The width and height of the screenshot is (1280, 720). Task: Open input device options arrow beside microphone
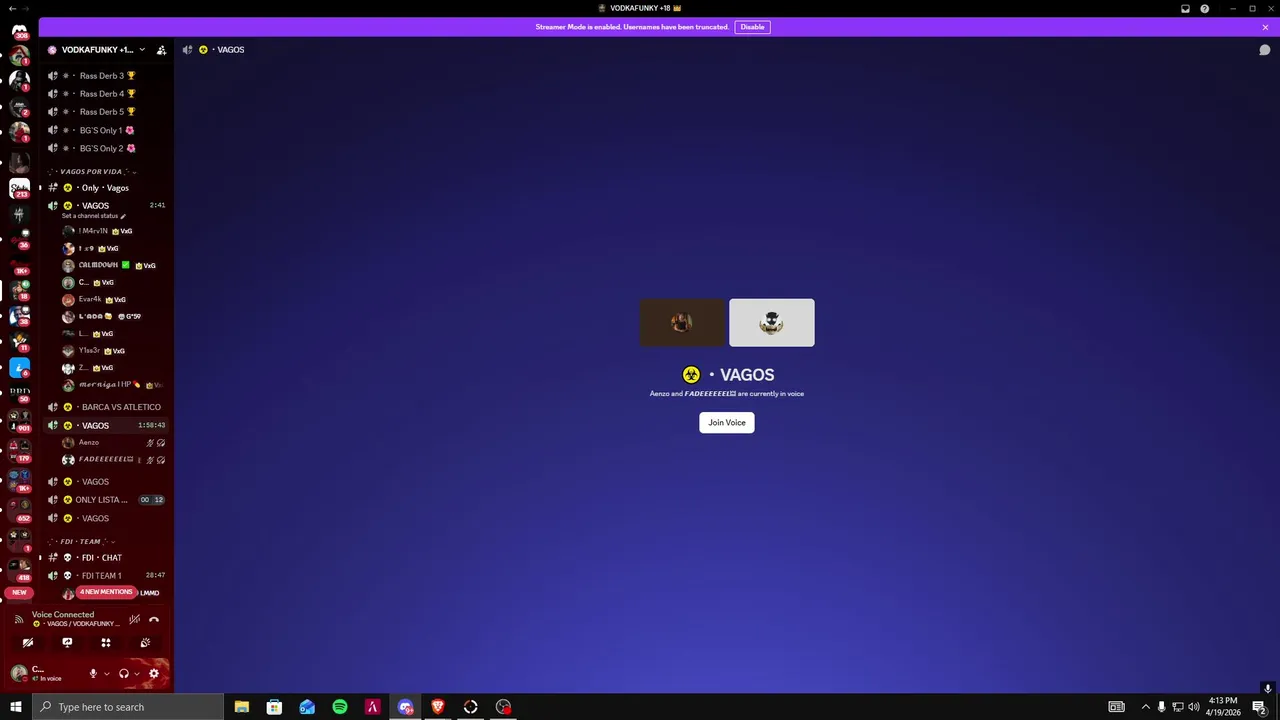pos(105,674)
